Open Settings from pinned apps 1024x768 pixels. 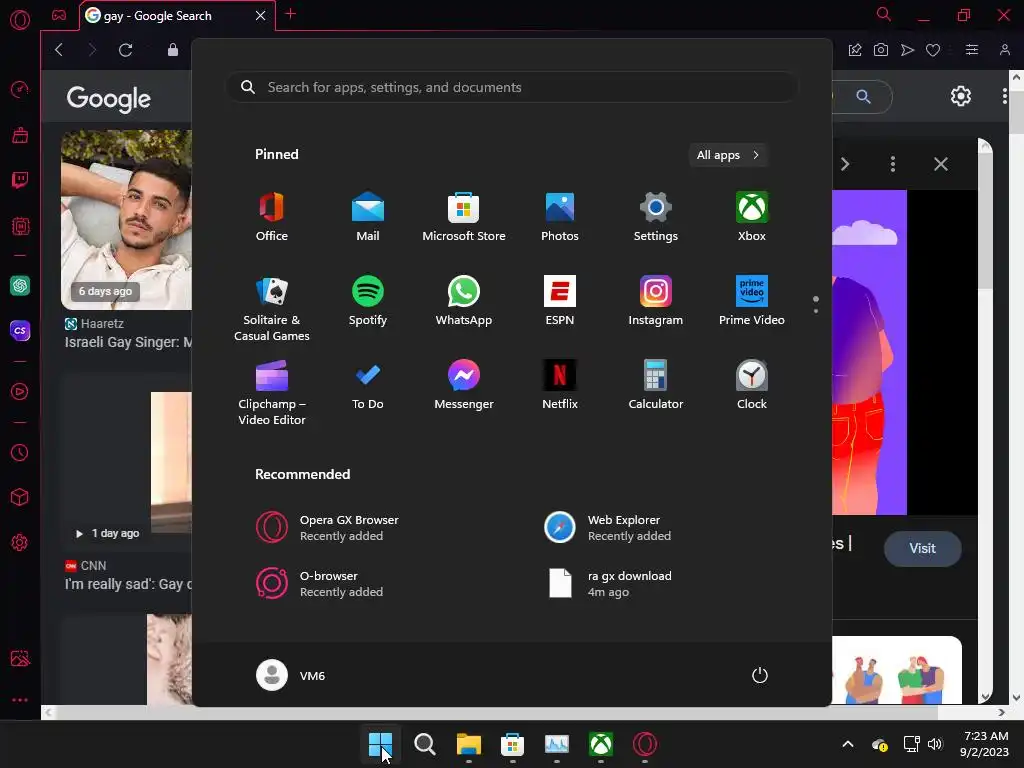coord(656,217)
